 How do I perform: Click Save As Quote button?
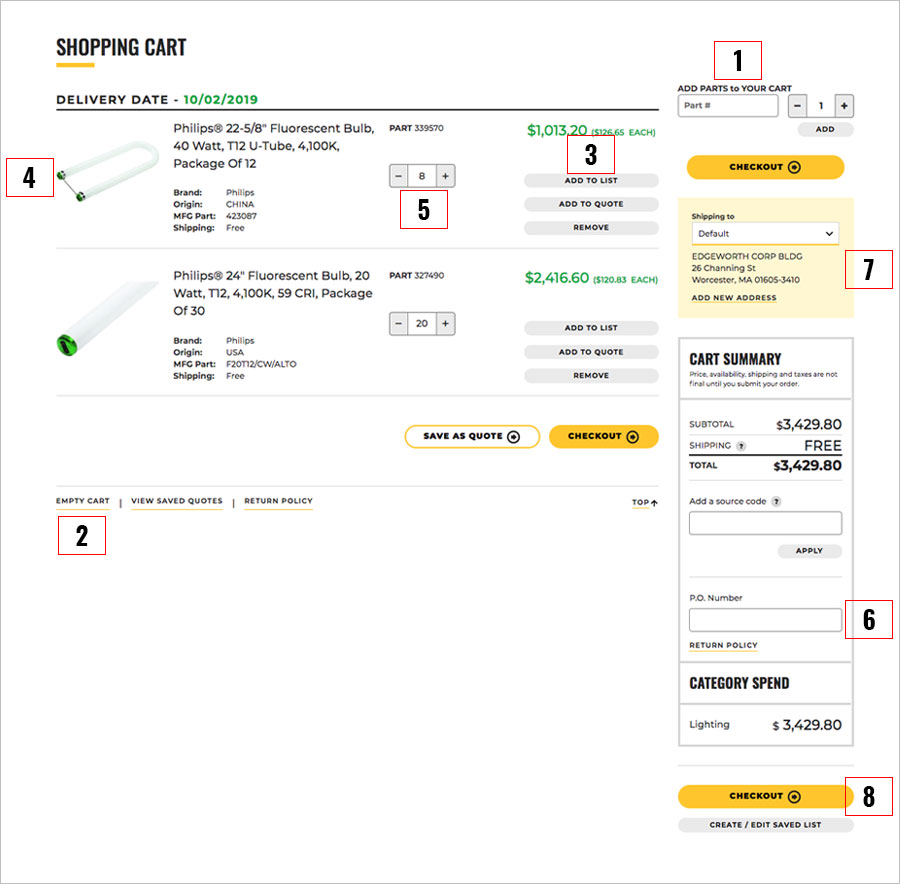(x=471, y=436)
